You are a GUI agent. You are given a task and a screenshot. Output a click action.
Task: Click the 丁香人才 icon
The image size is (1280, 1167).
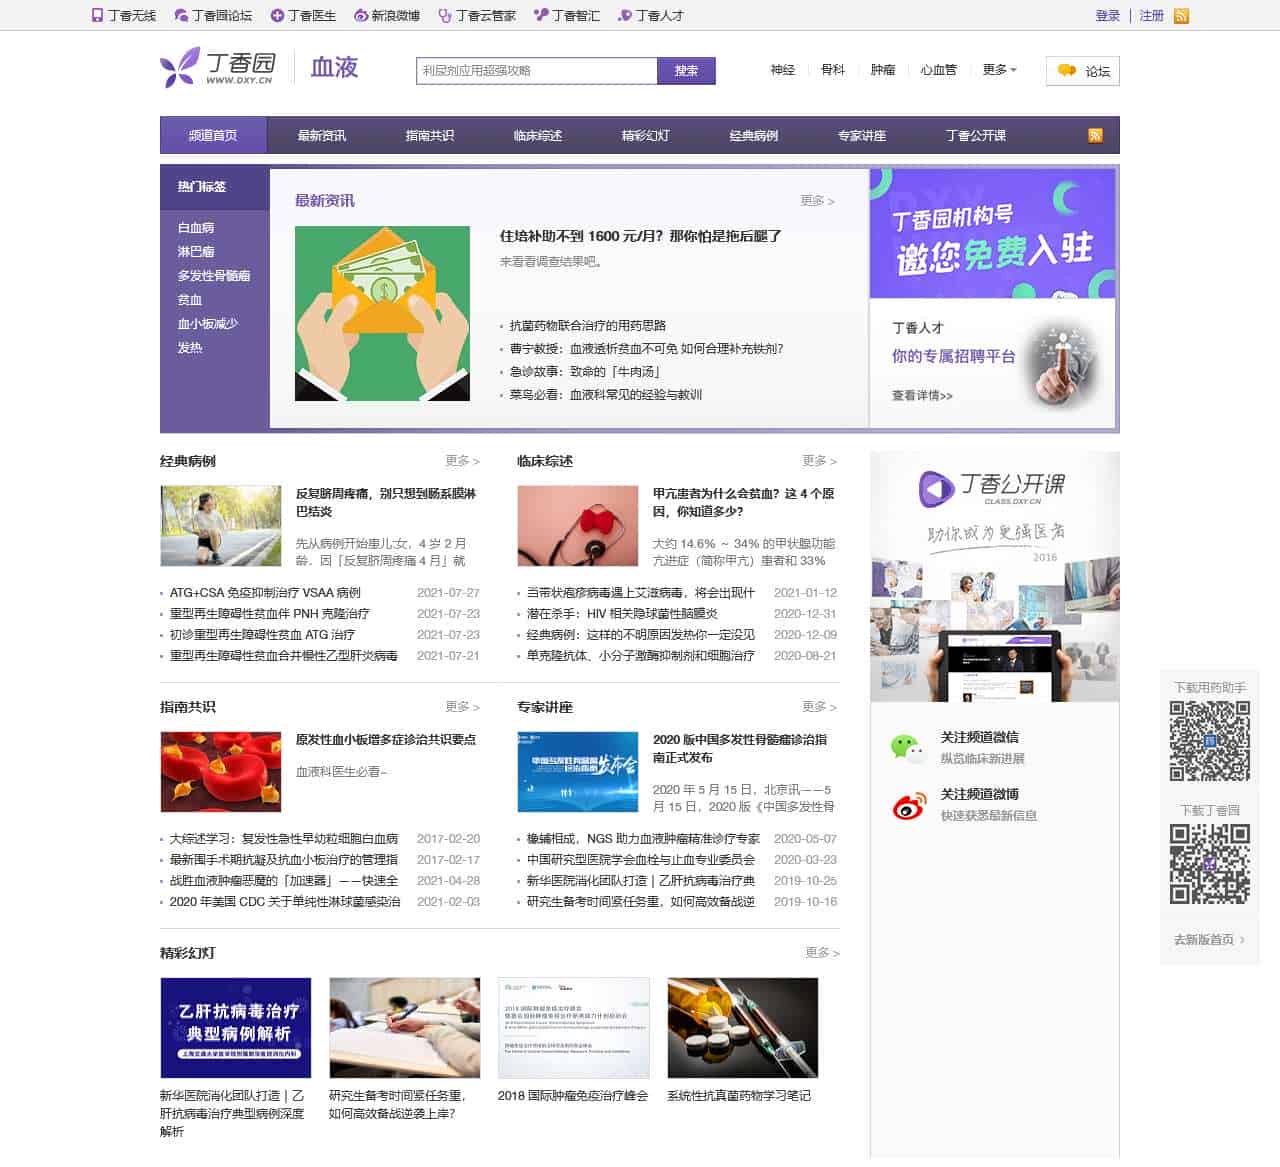[x=624, y=15]
